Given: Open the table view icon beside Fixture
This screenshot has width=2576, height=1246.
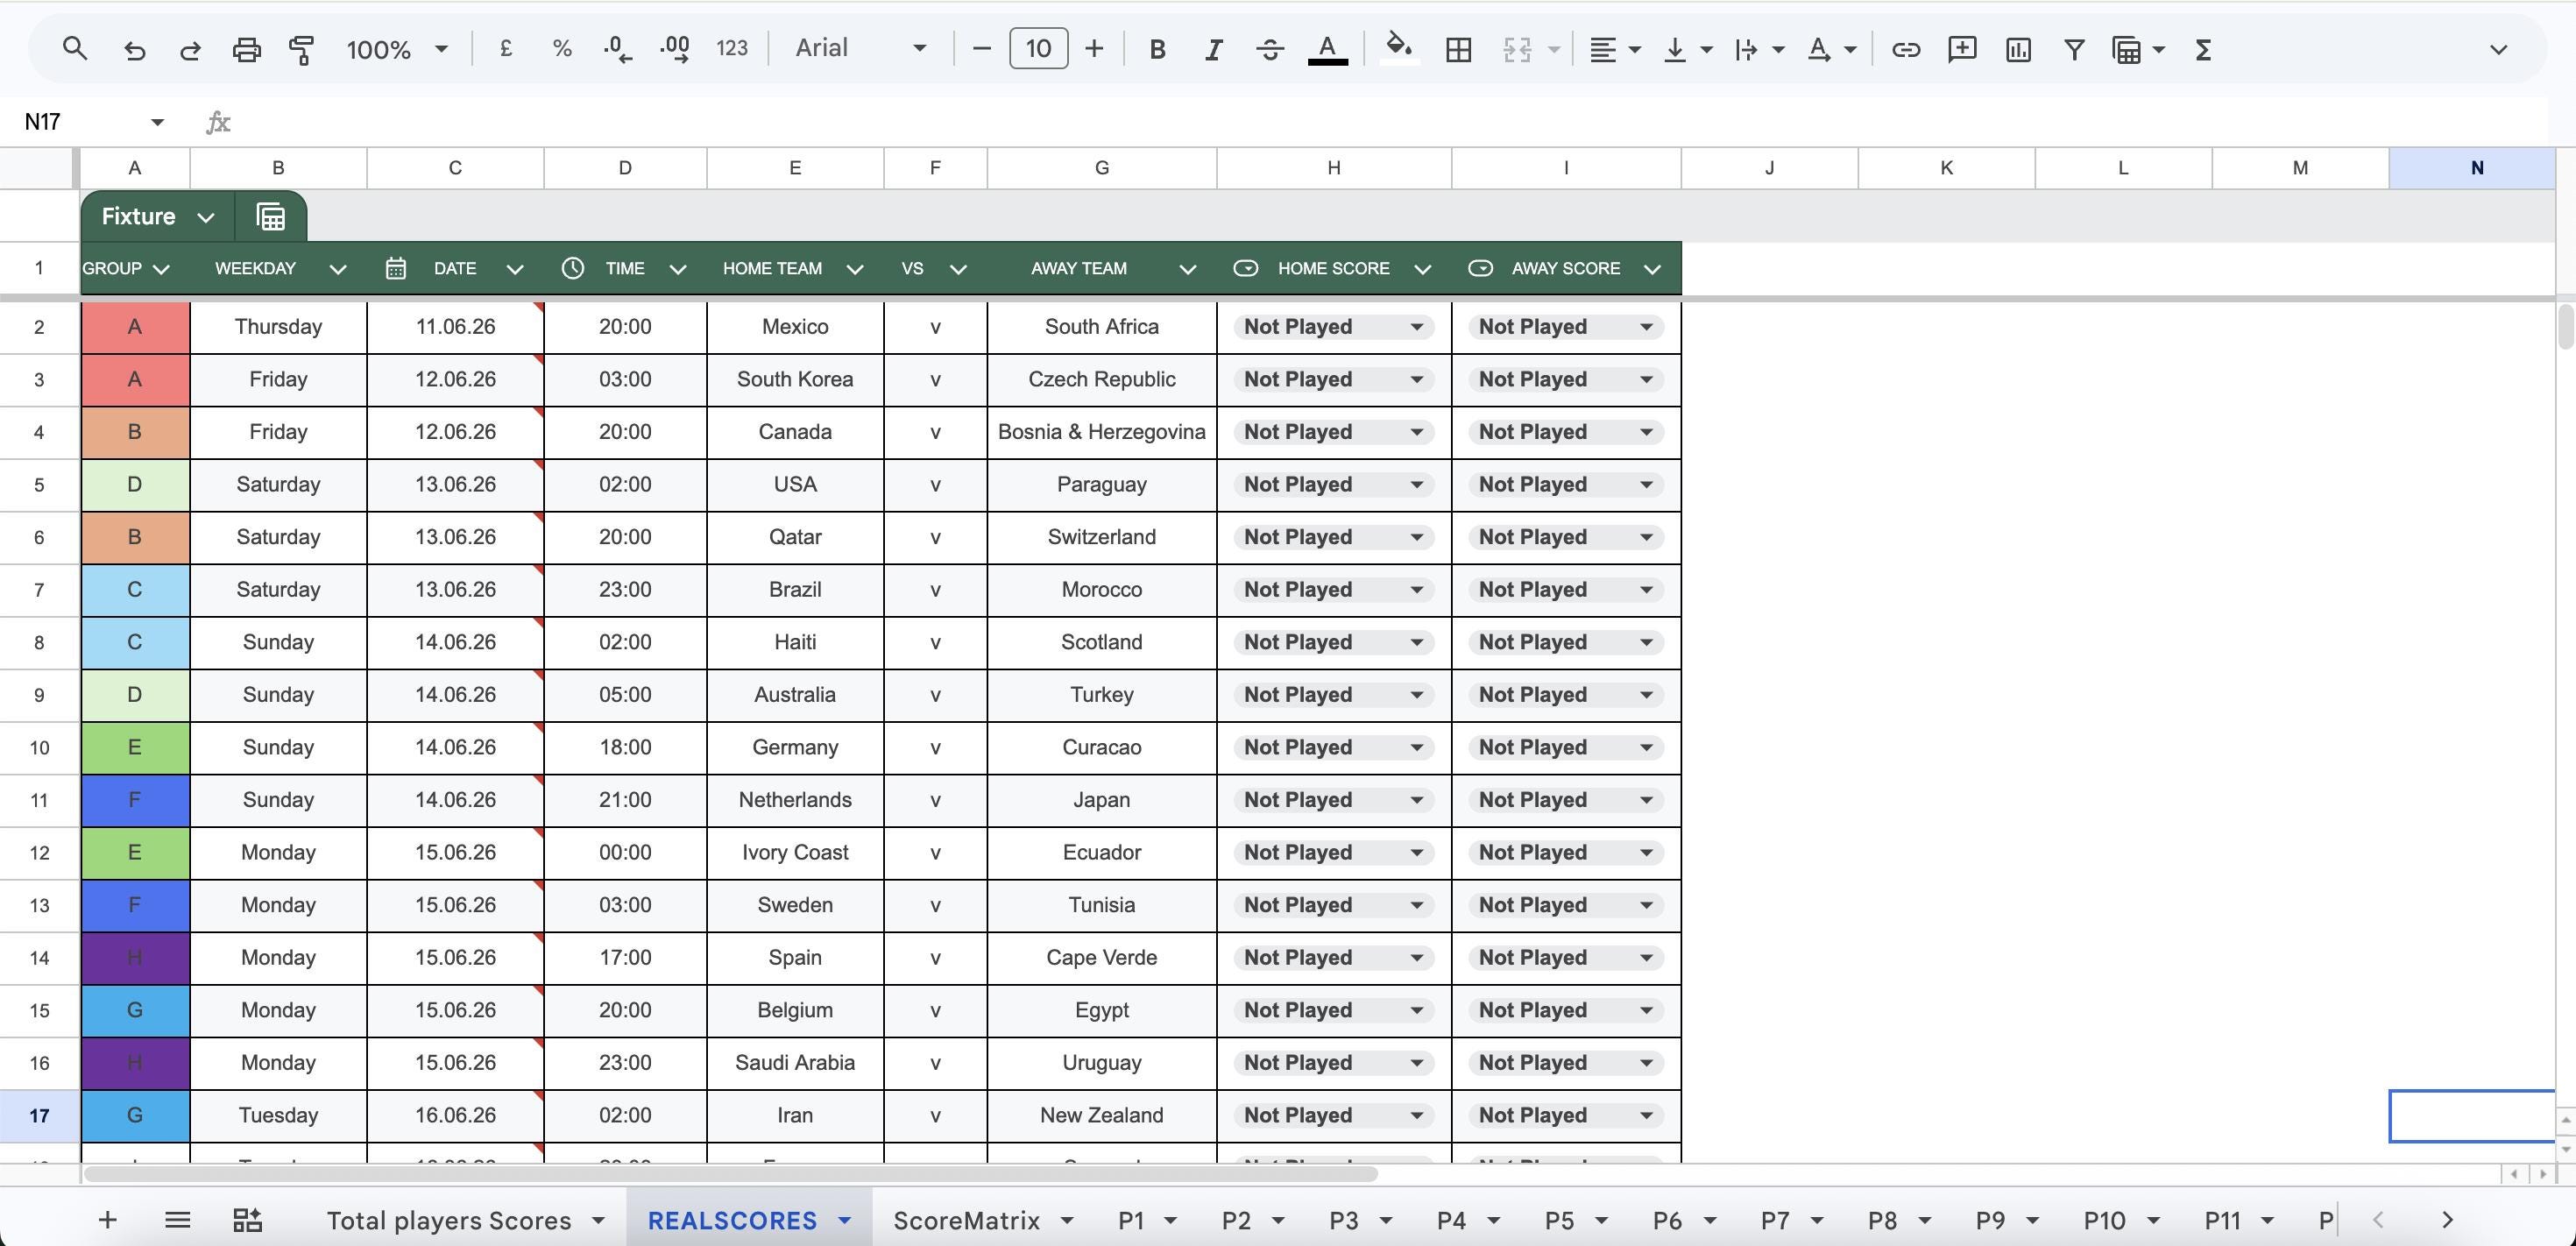Looking at the screenshot, I should coord(270,216).
